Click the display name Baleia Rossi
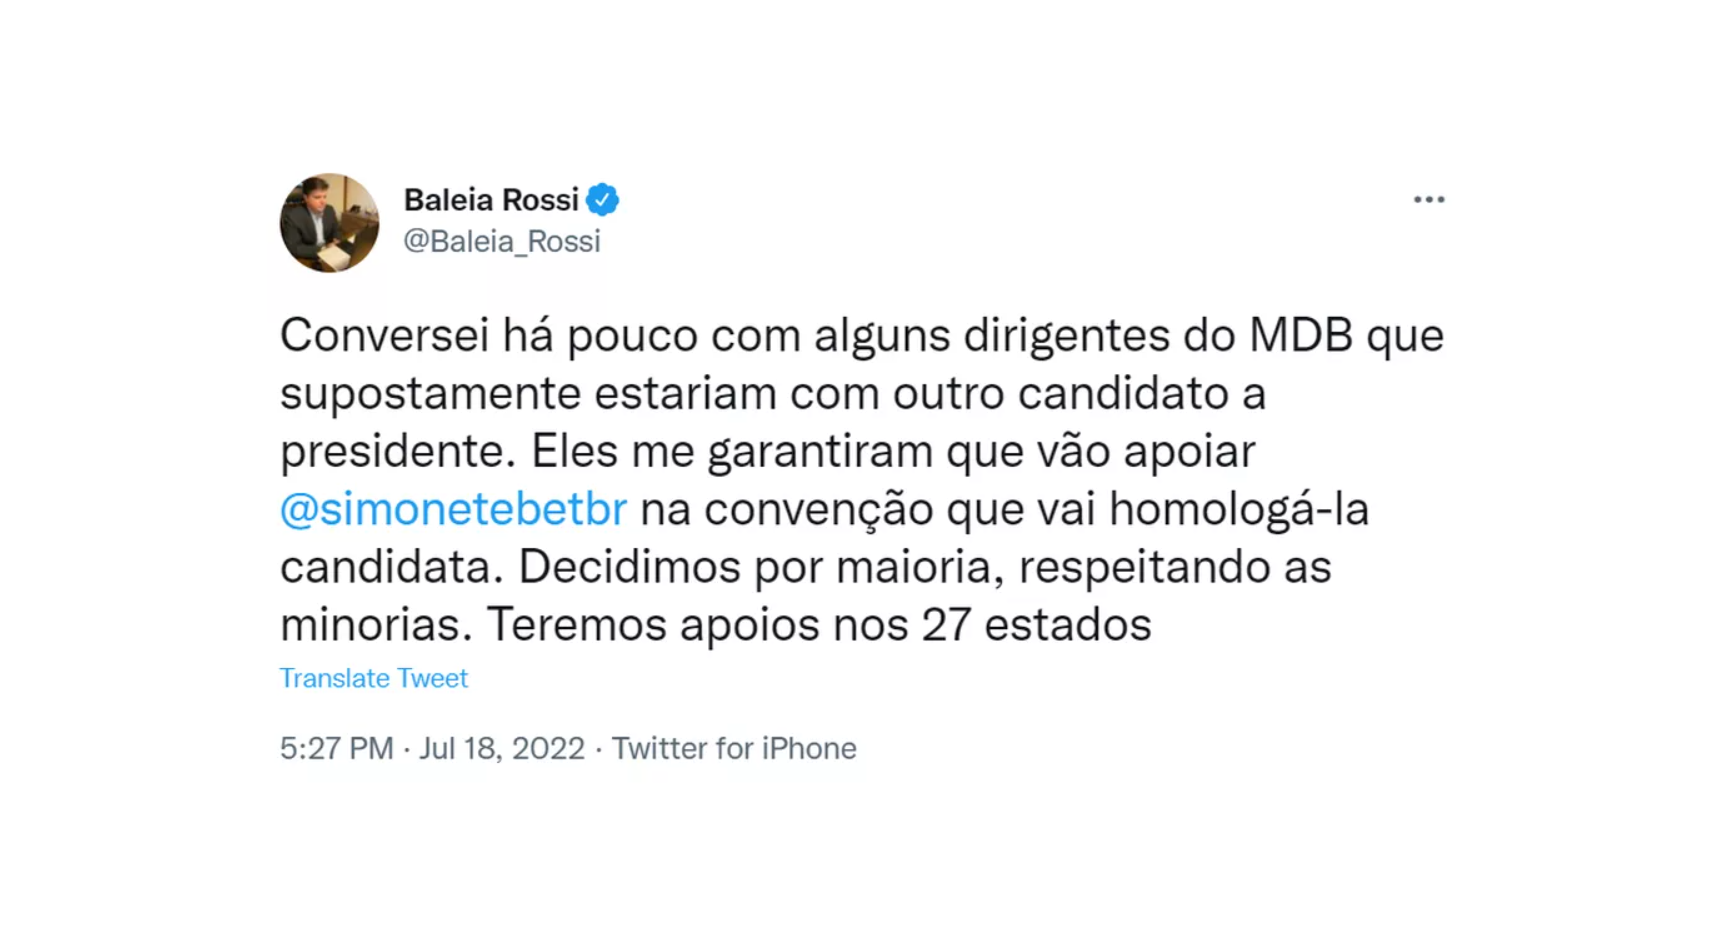 tap(491, 200)
